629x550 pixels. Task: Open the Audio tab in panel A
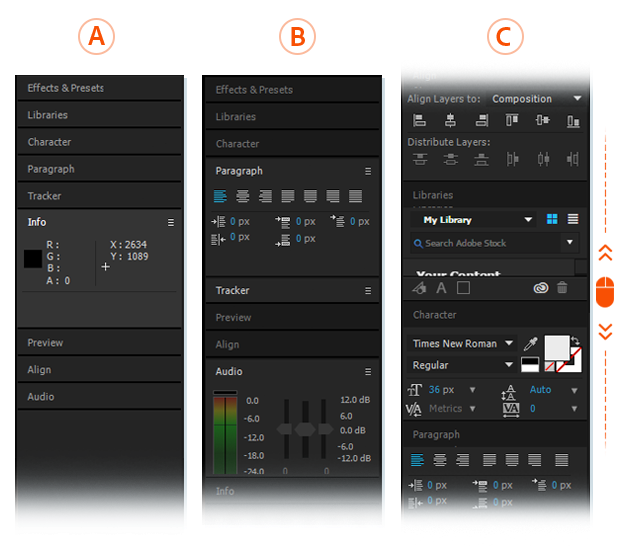tap(99, 397)
